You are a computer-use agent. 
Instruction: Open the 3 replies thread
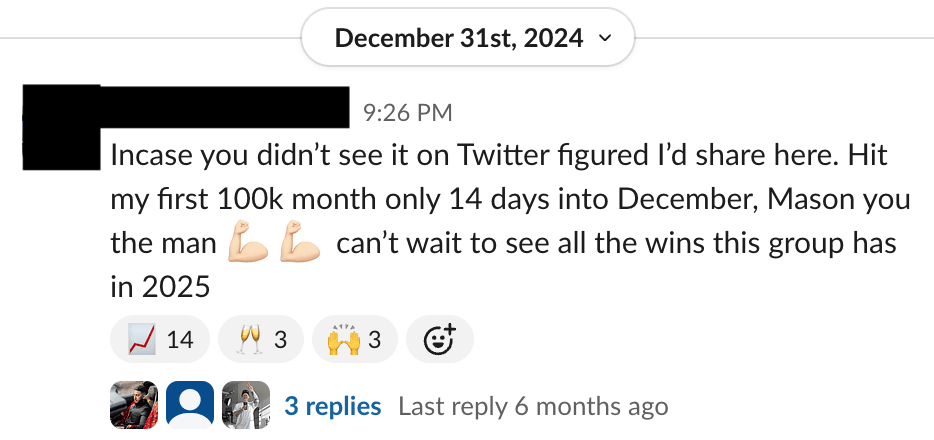[x=332, y=407]
